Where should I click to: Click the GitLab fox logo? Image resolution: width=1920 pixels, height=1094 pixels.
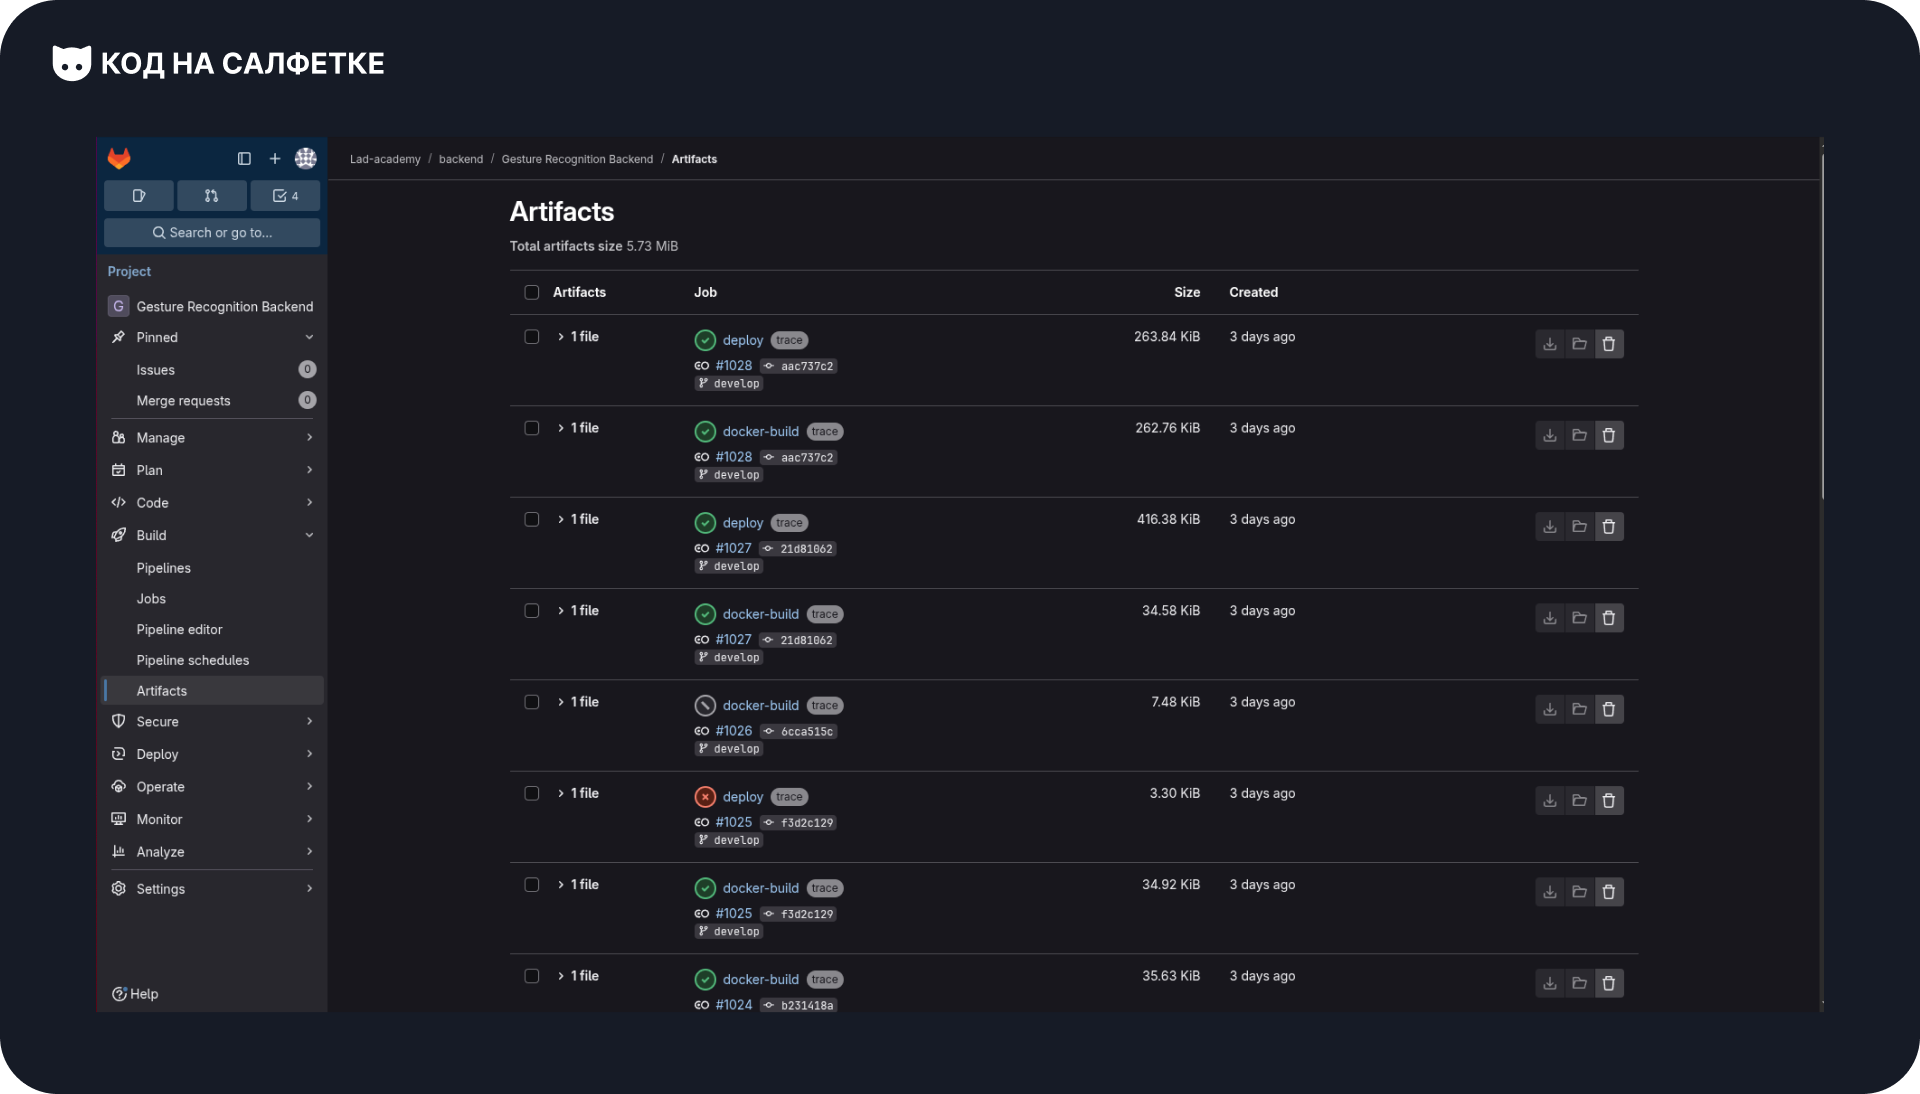(119, 158)
